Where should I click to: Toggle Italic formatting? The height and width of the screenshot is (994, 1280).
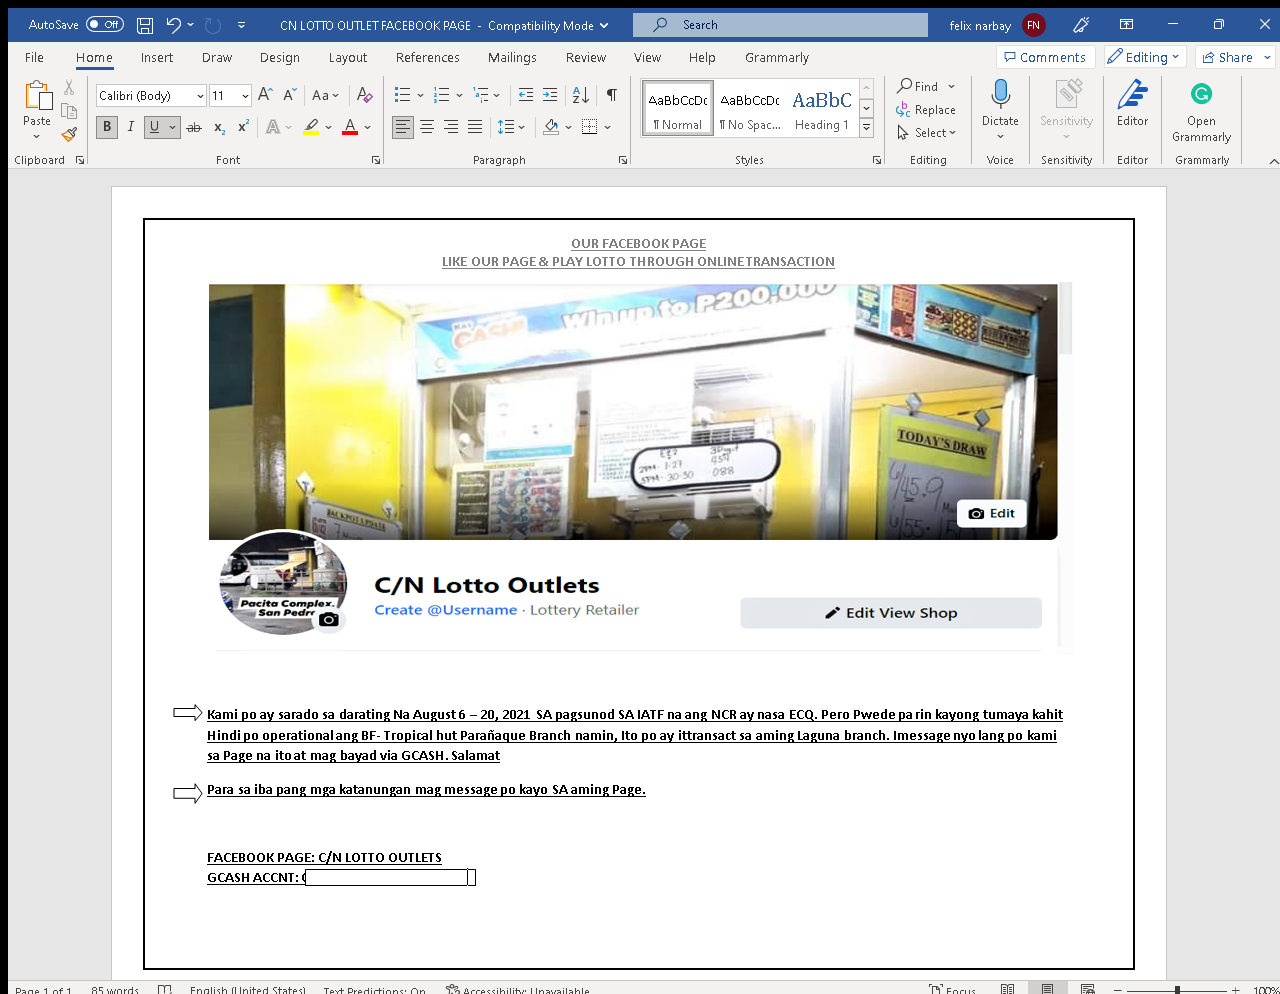(x=130, y=127)
